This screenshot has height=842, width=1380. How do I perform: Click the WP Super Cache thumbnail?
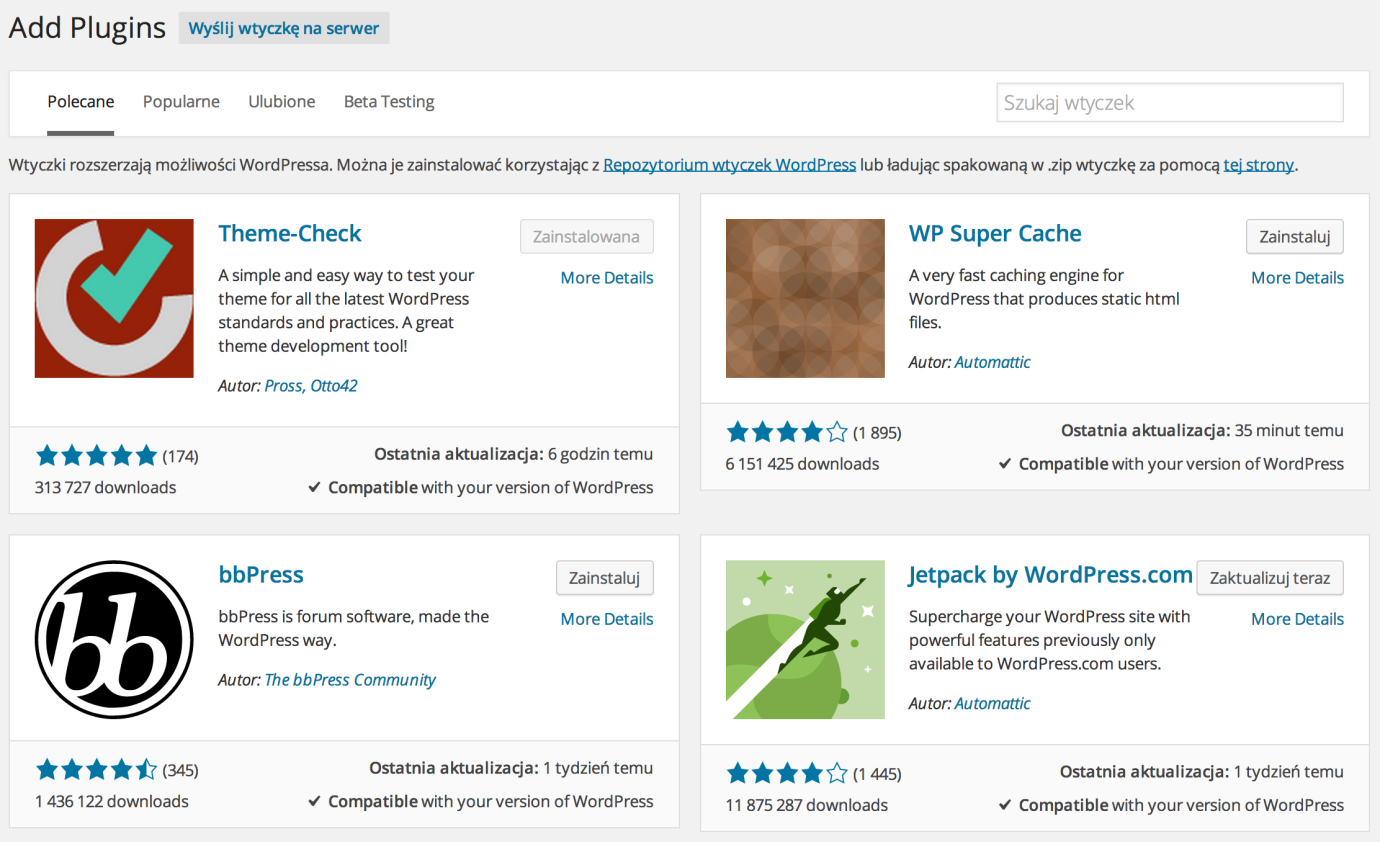[x=805, y=298]
